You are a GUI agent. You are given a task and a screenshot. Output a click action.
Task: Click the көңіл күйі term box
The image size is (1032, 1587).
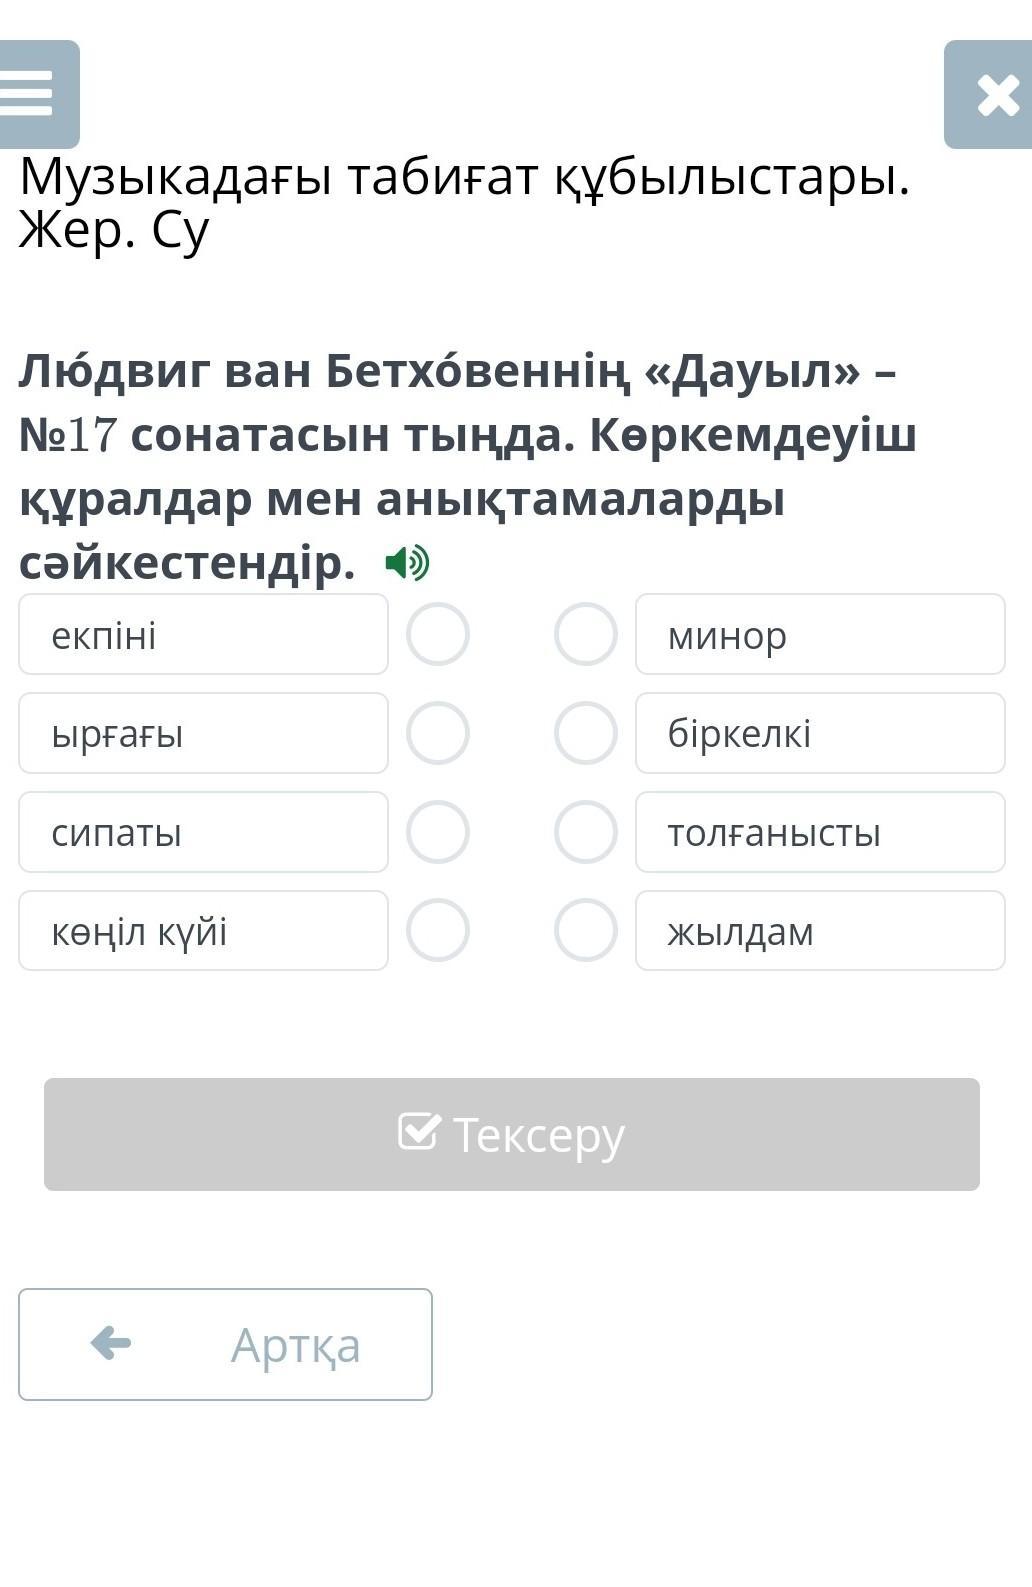coord(203,930)
